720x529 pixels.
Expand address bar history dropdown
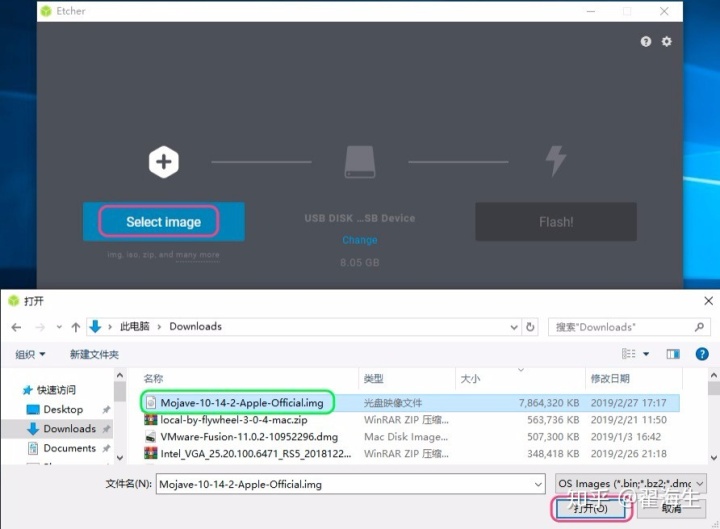pos(514,327)
